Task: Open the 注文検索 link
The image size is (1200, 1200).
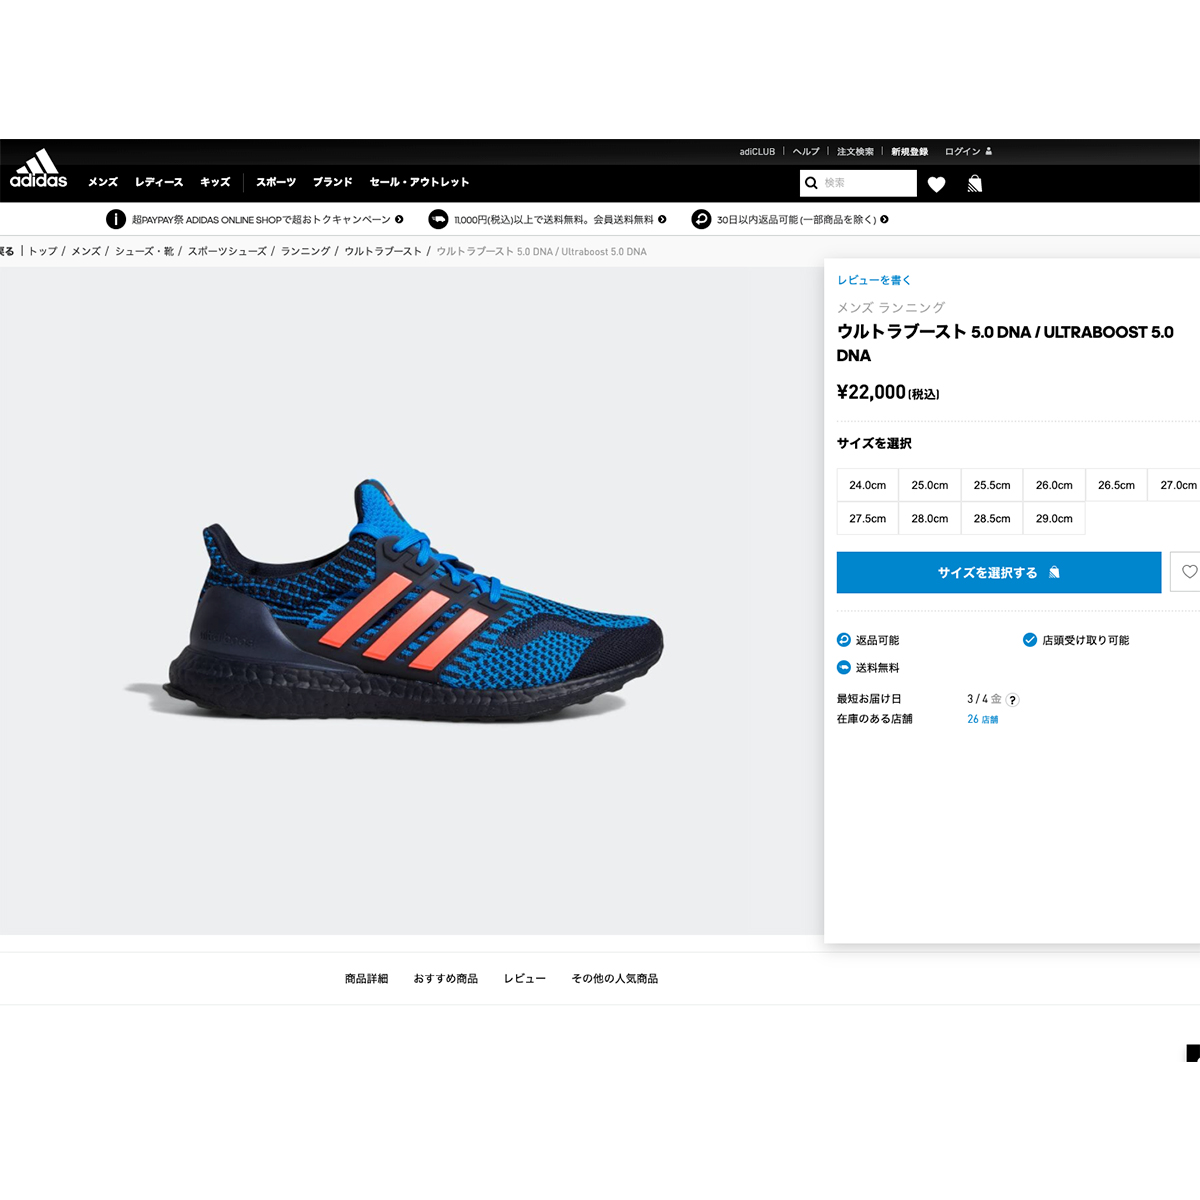Action: [x=855, y=152]
